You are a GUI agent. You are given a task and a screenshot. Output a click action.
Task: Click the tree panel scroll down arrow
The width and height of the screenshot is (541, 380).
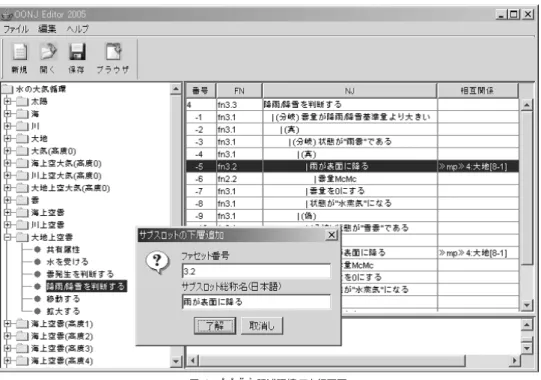point(176,361)
